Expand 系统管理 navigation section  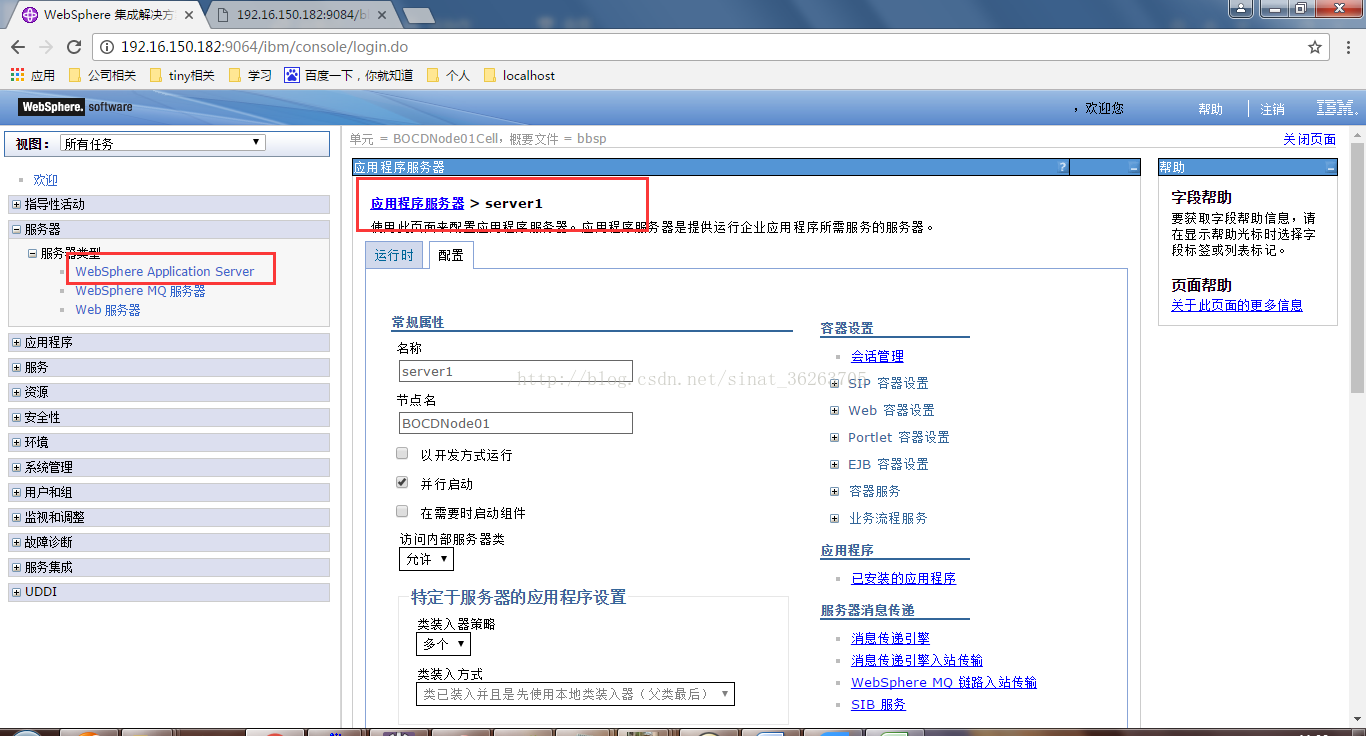tap(16, 467)
